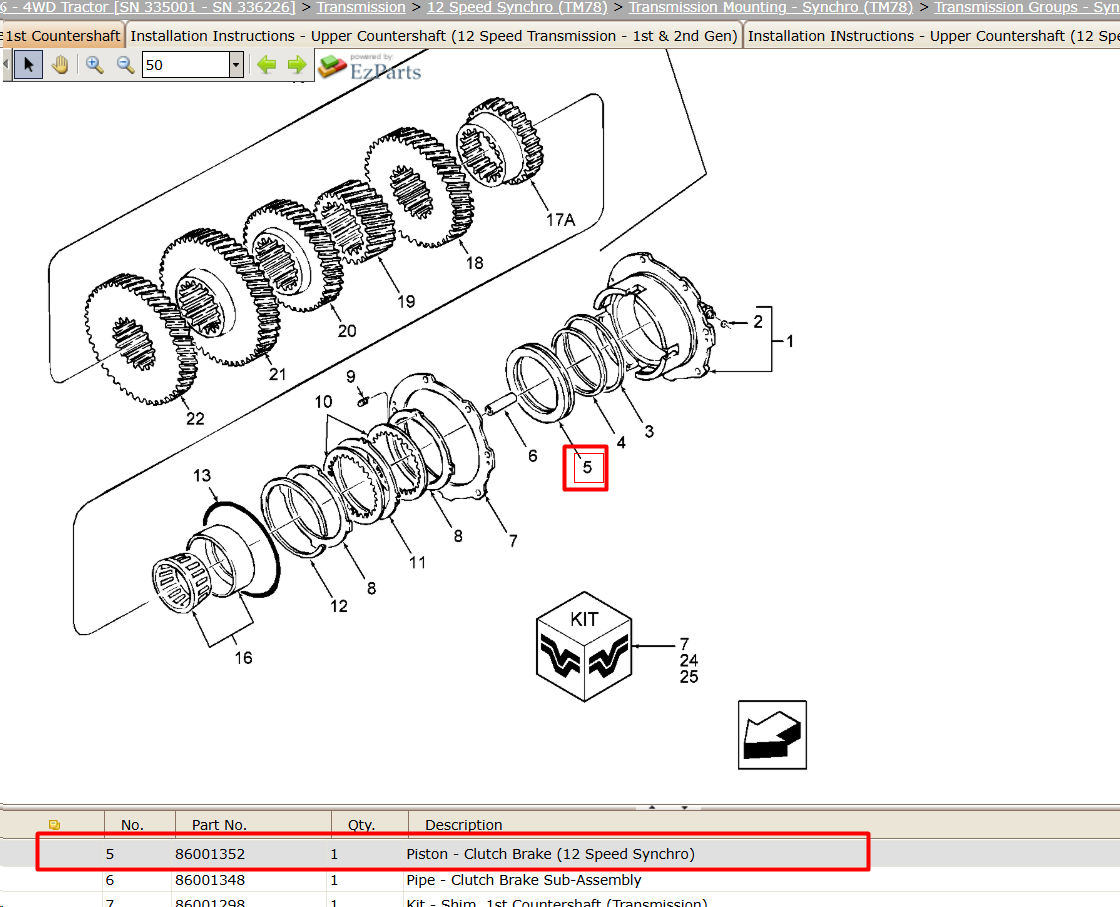Screen dimensions: 1120x907
Task: Select the pointer arrow tool
Action: (x=29, y=65)
